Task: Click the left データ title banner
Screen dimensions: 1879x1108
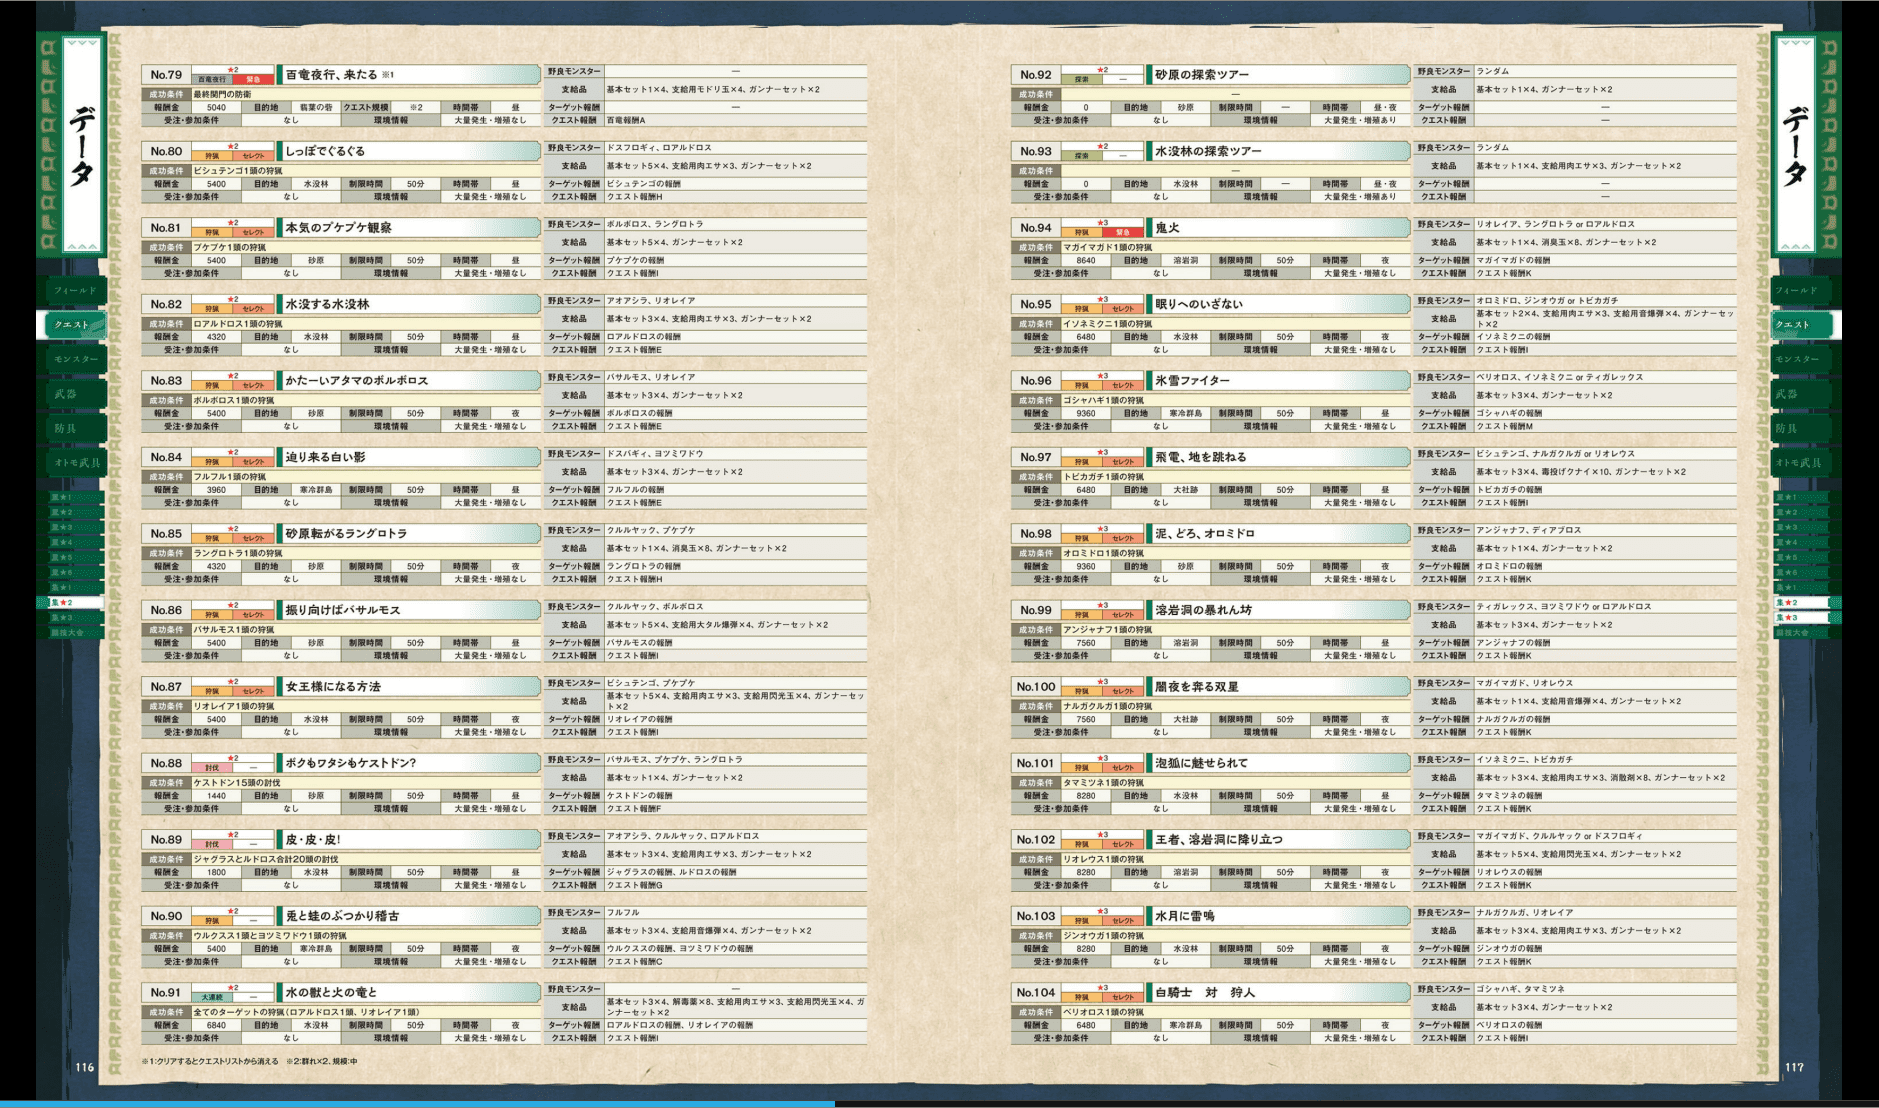Action: click(x=82, y=145)
